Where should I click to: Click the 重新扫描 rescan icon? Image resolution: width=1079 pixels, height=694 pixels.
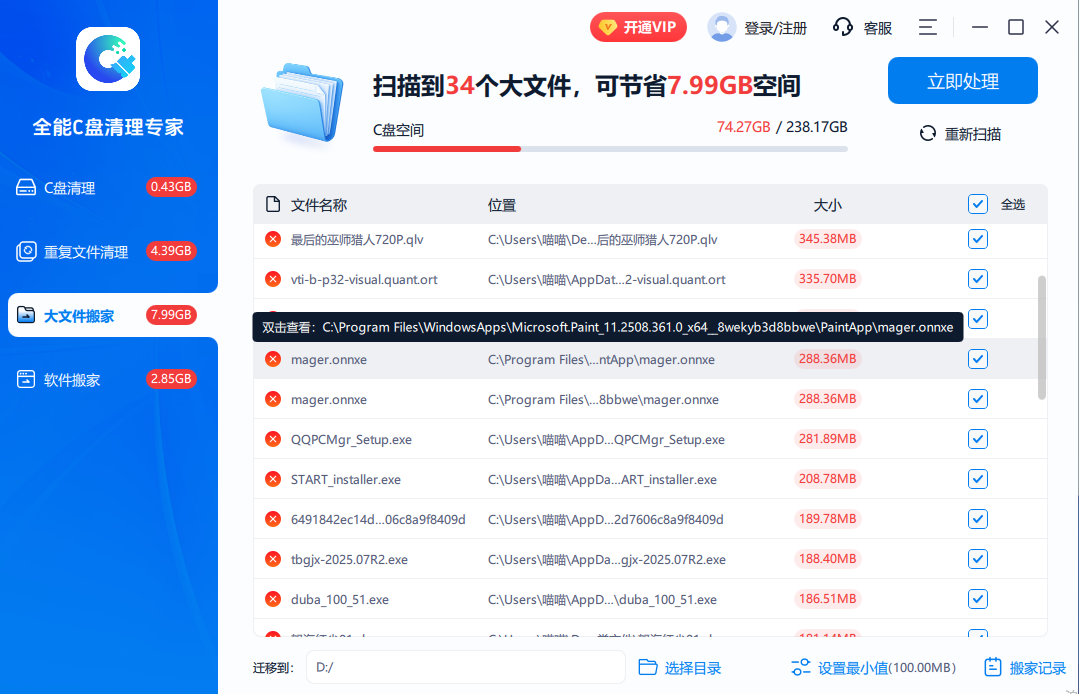(x=927, y=132)
